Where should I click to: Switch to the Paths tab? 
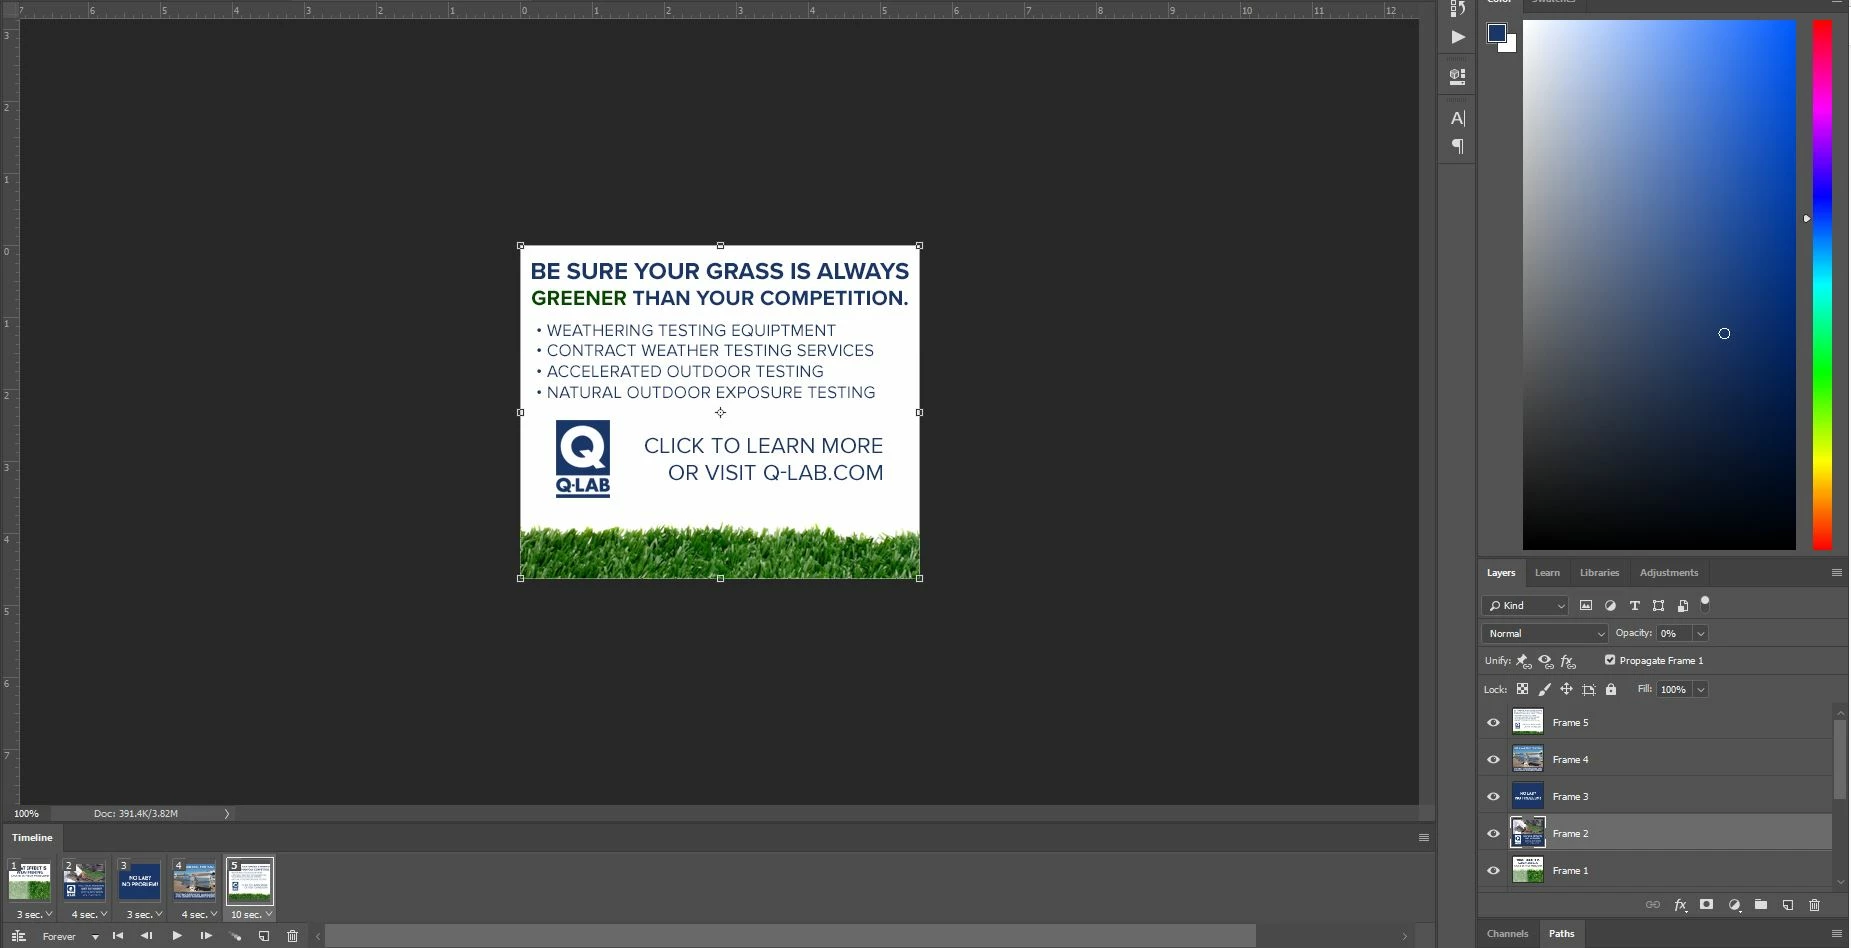point(1561,934)
